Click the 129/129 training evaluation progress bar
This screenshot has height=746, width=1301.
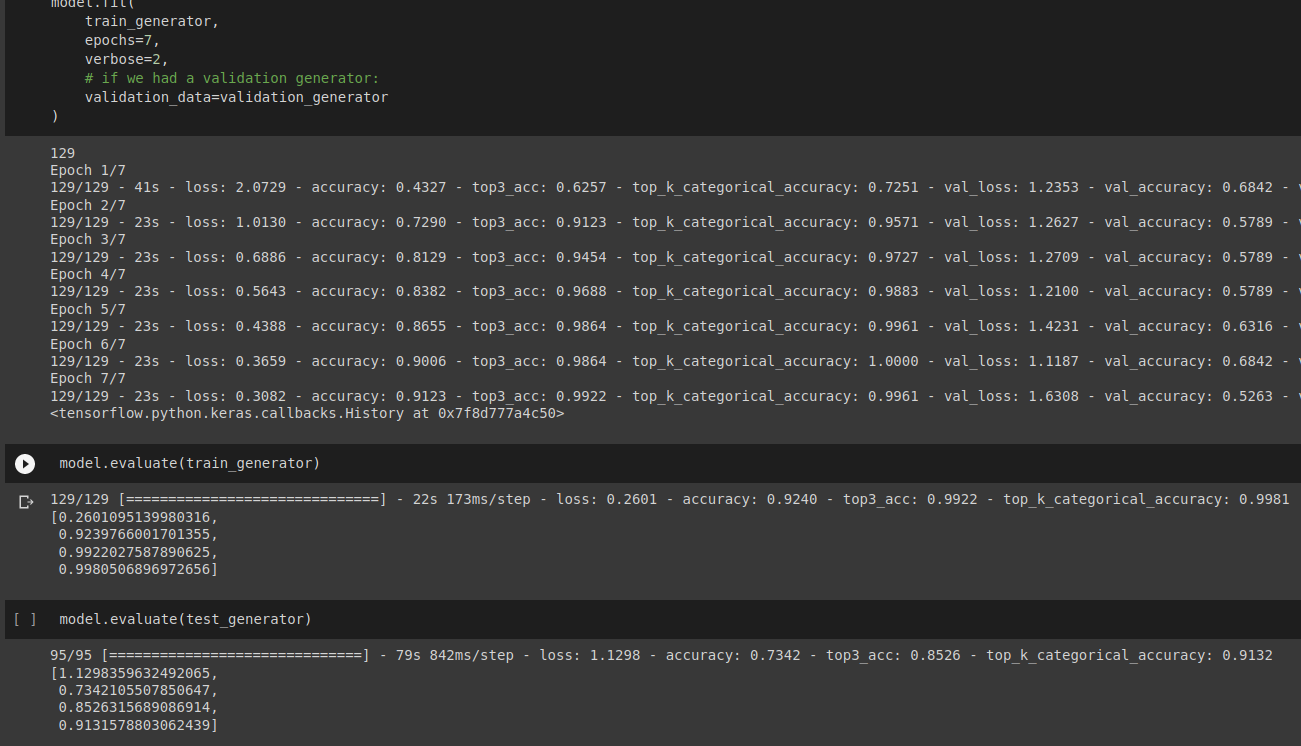coord(251,499)
